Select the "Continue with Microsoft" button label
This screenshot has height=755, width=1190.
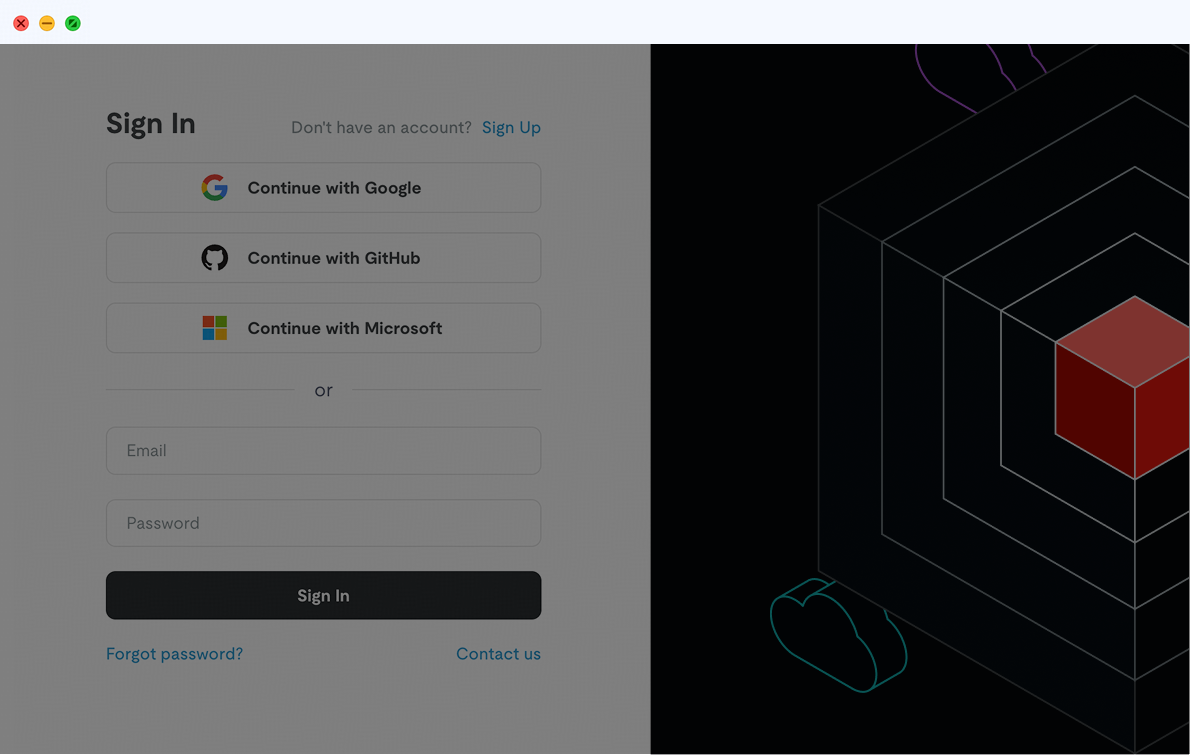click(345, 328)
